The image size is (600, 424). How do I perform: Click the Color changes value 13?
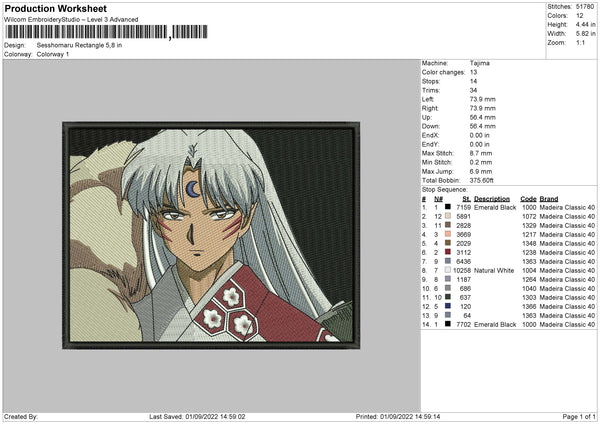pyautogui.click(x=473, y=72)
